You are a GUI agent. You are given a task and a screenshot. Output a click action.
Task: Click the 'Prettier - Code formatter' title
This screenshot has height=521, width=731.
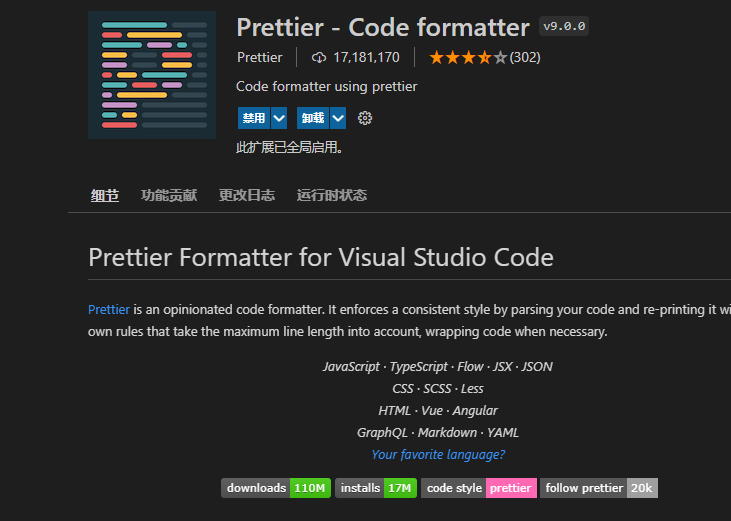pos(383,27)
